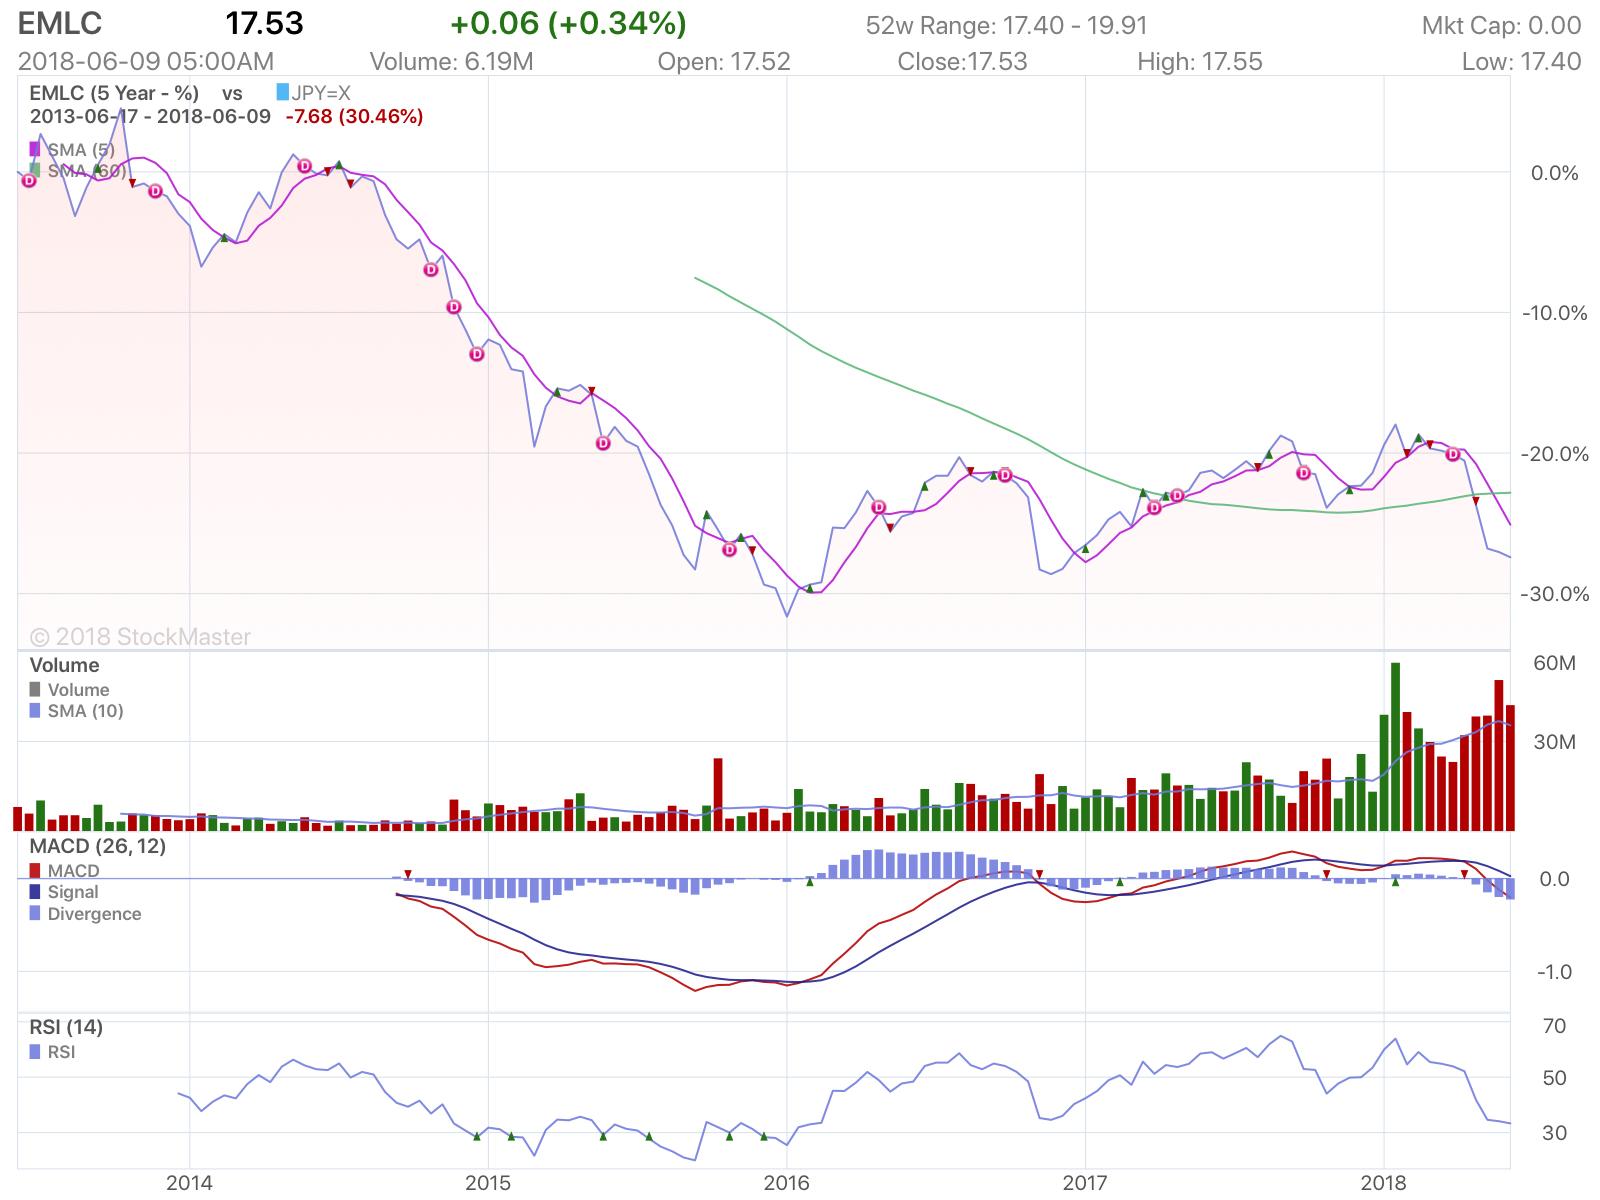This screenshot has width=1600, height=1200.
Task: Click the dark blue Signal legend swatch
Action: click(x=35, y=892)
